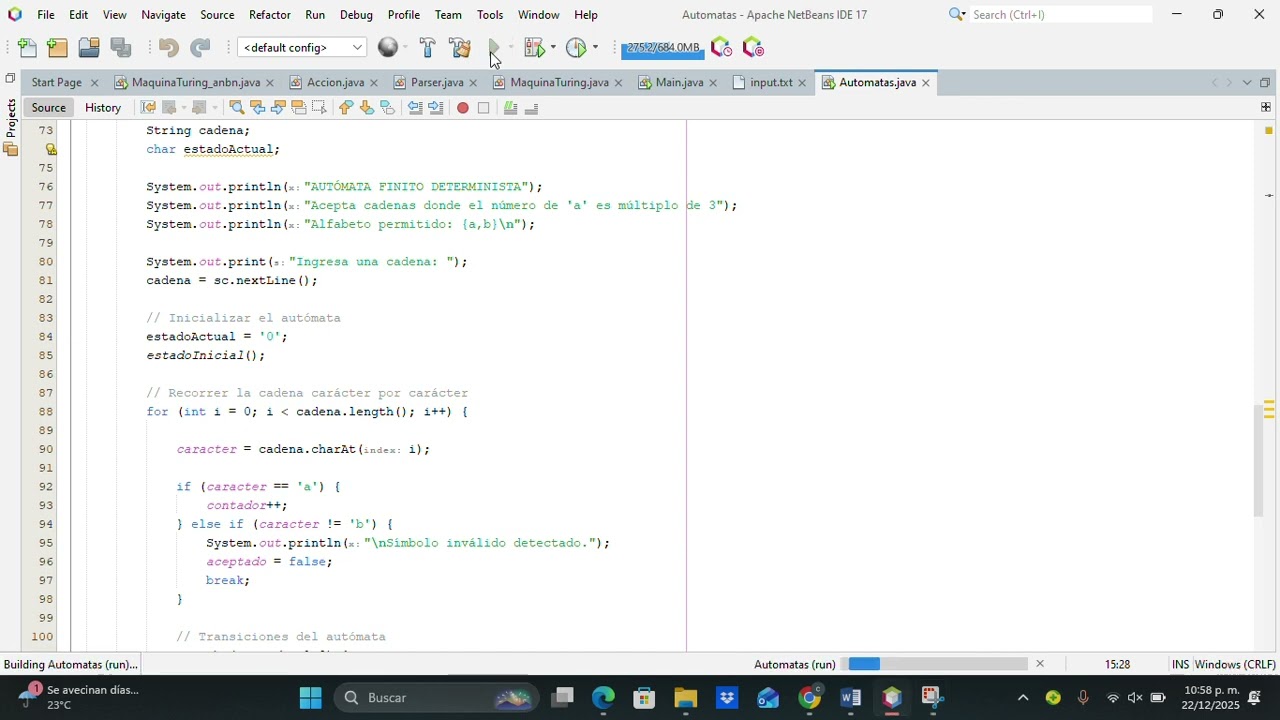The width and height of the screenshot is (1280, 720).
Task: Click the Comment lines icon
Action: click(x=510, y=107)
